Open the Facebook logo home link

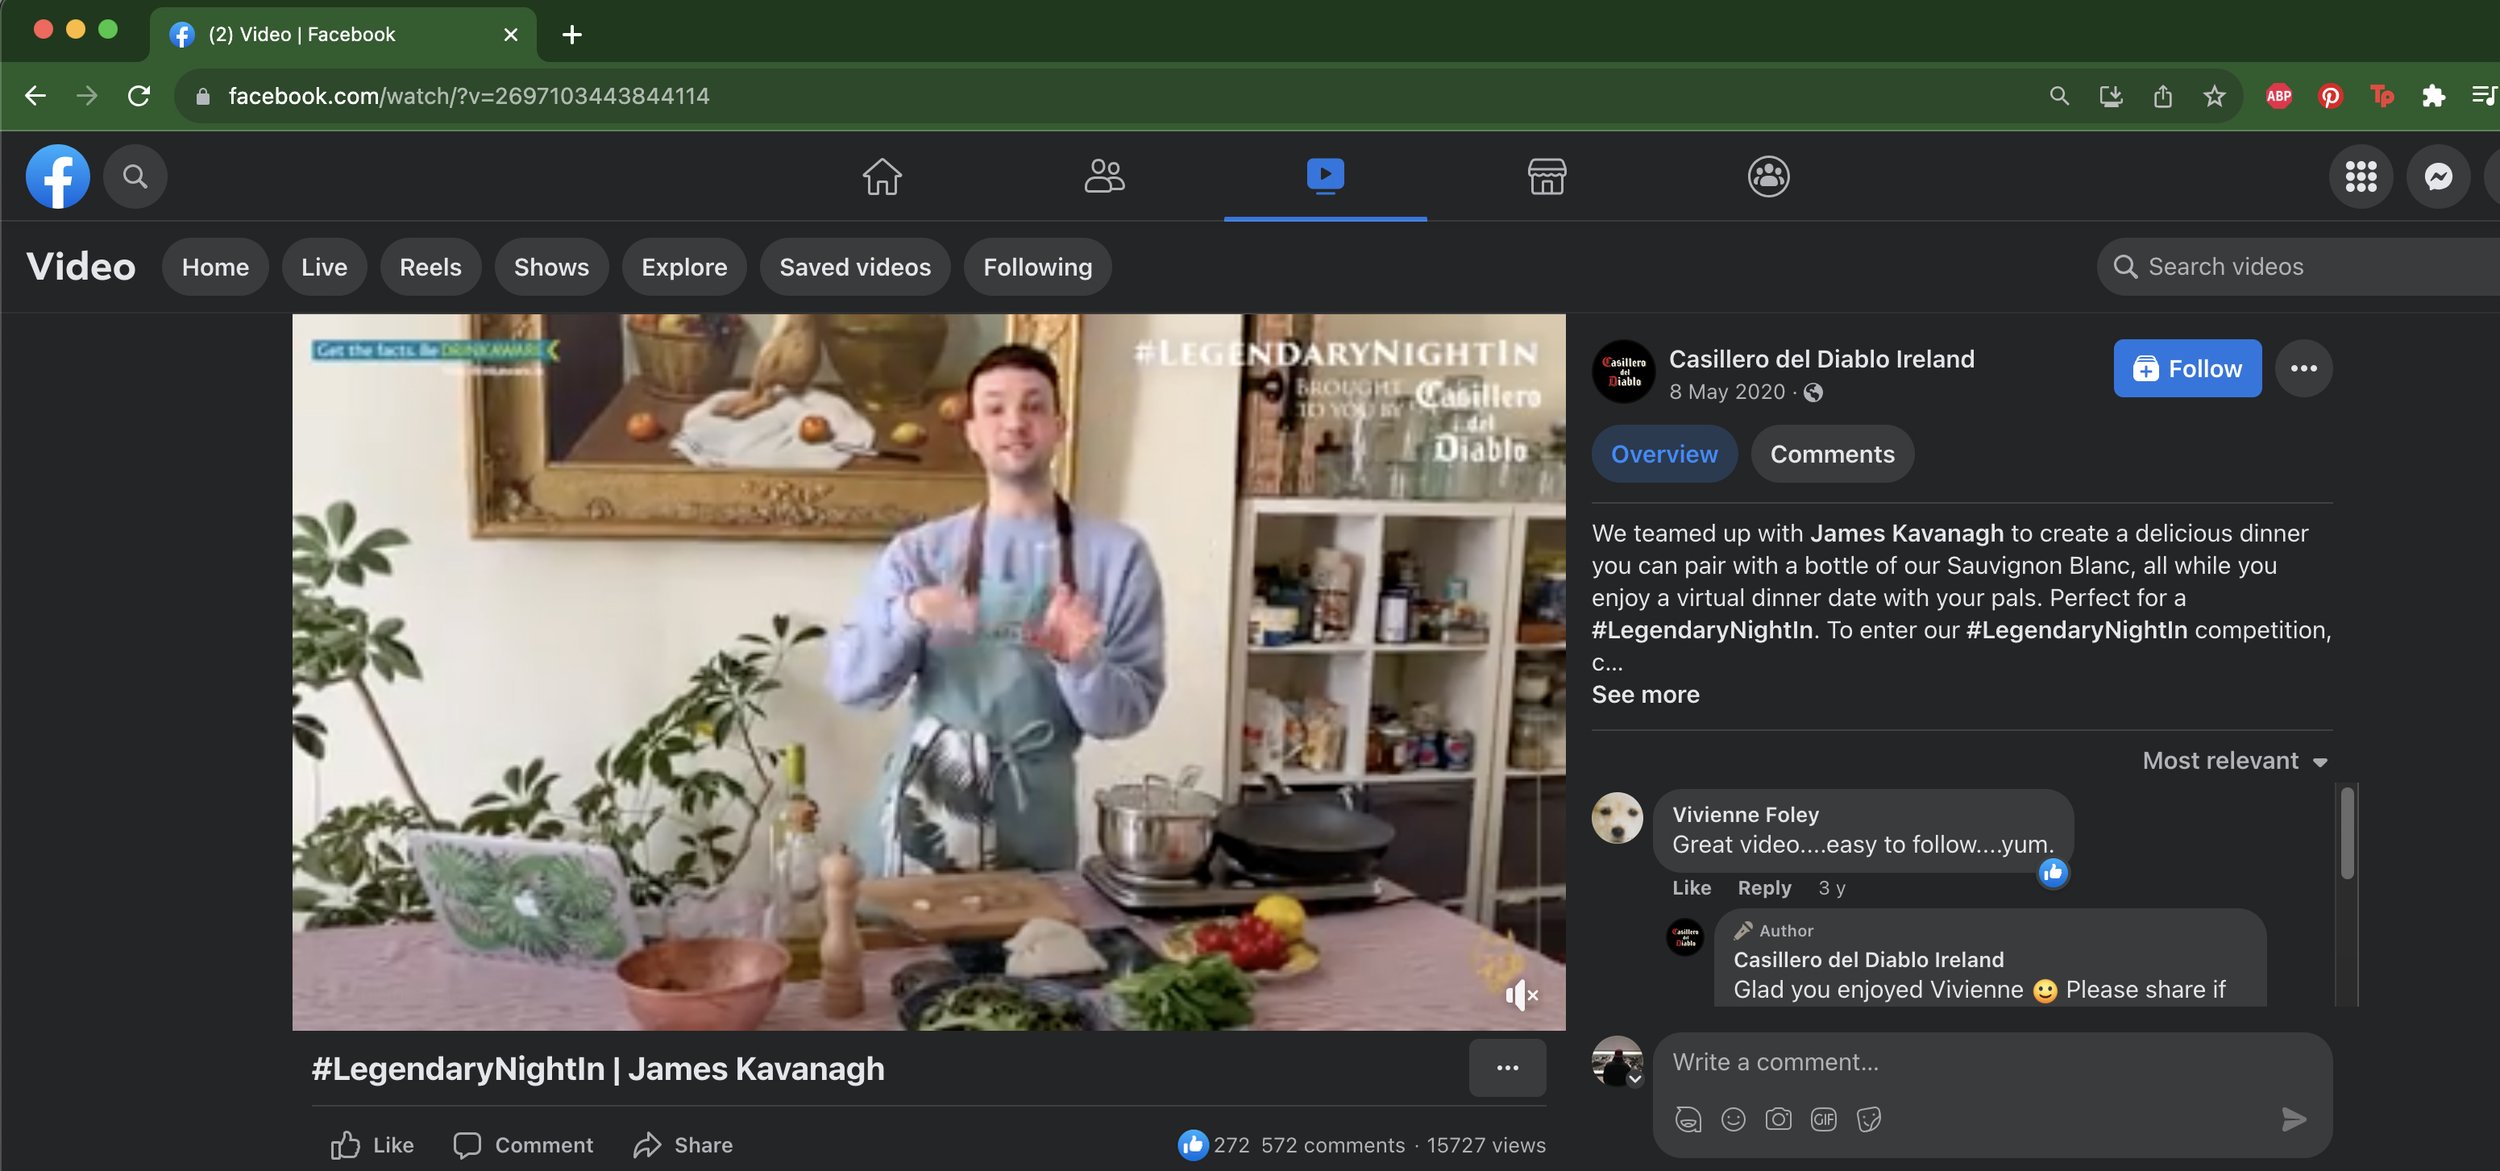click(58, 177)
